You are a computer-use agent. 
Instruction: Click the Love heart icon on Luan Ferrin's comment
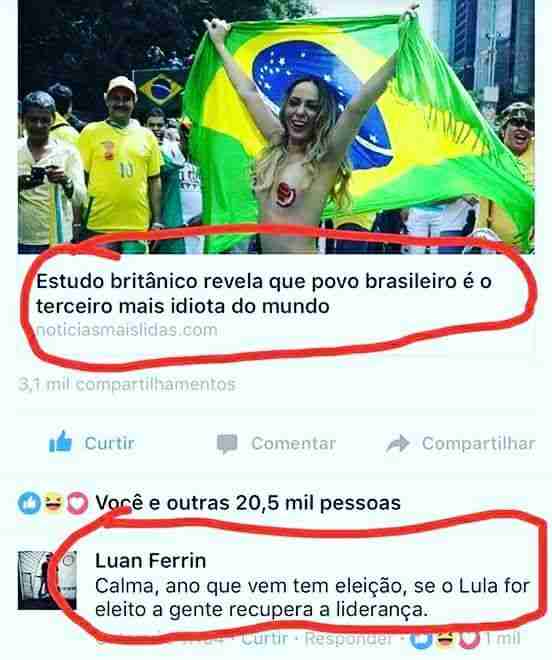click(469, 639)
